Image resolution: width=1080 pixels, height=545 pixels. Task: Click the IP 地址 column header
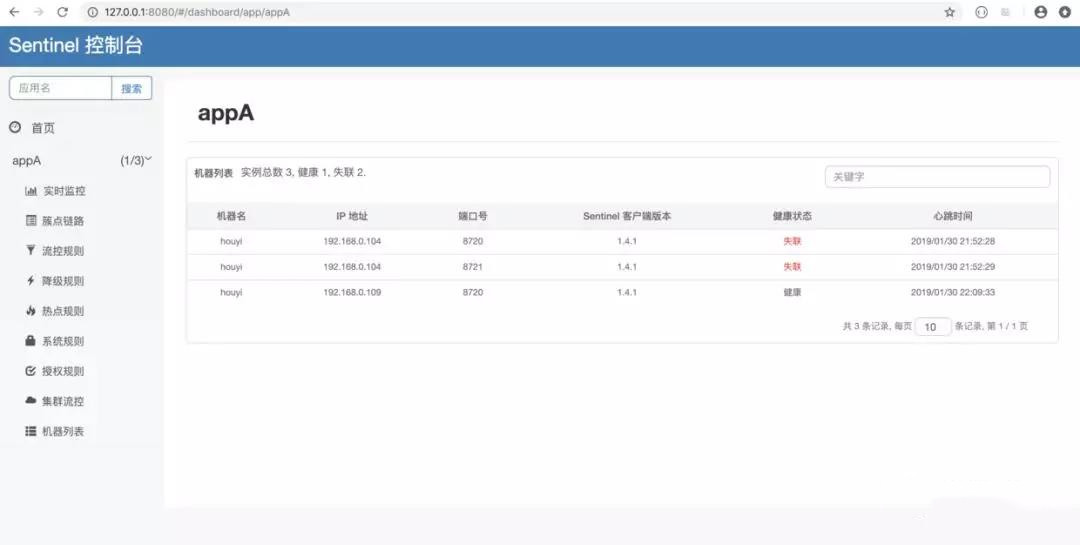(x=352, y=216)
